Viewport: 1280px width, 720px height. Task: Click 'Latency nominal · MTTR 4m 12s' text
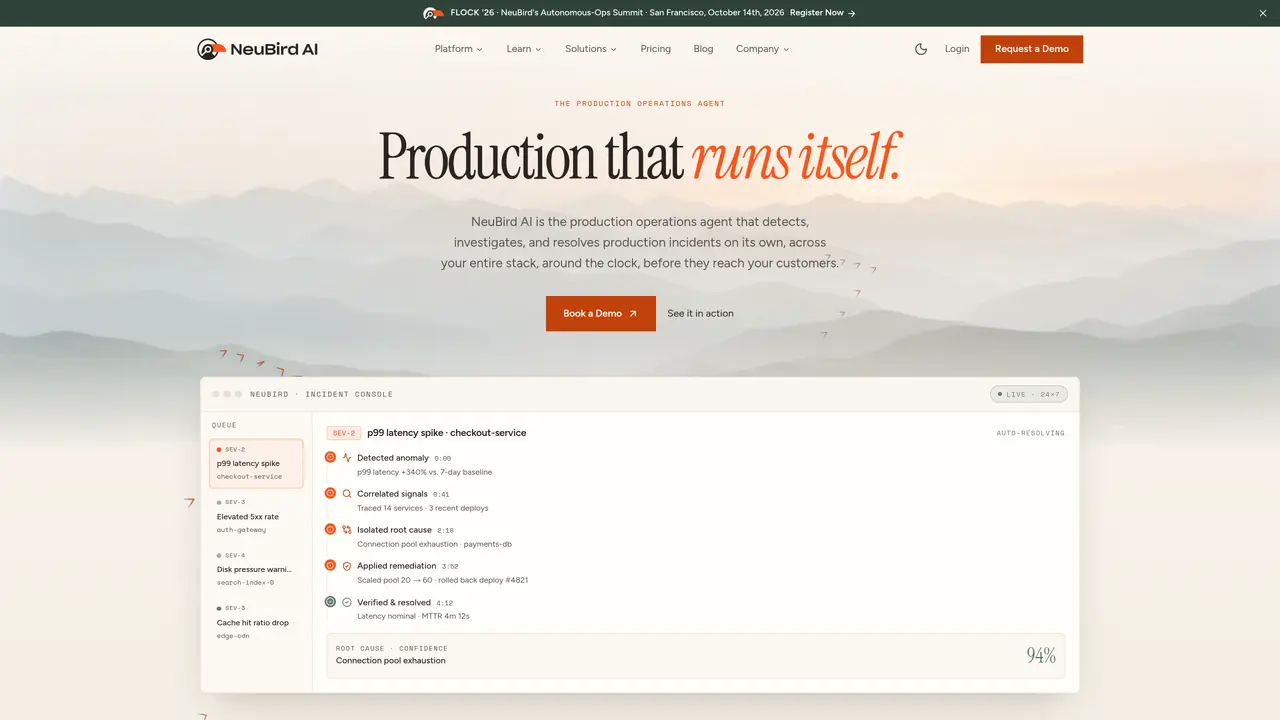[x=413, y=616]
